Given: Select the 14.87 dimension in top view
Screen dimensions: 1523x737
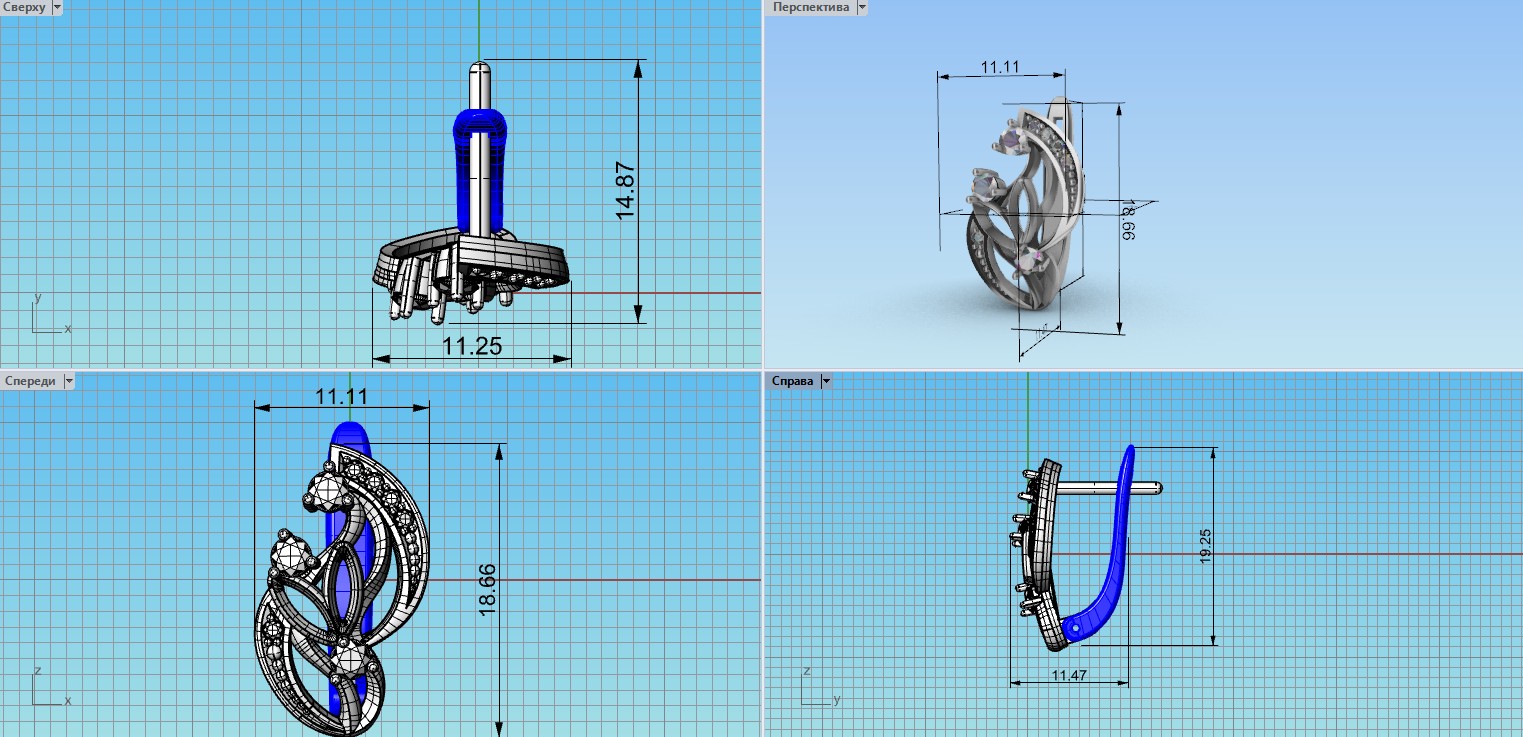Looking at the screenshot, I should (x=626, y=191).
